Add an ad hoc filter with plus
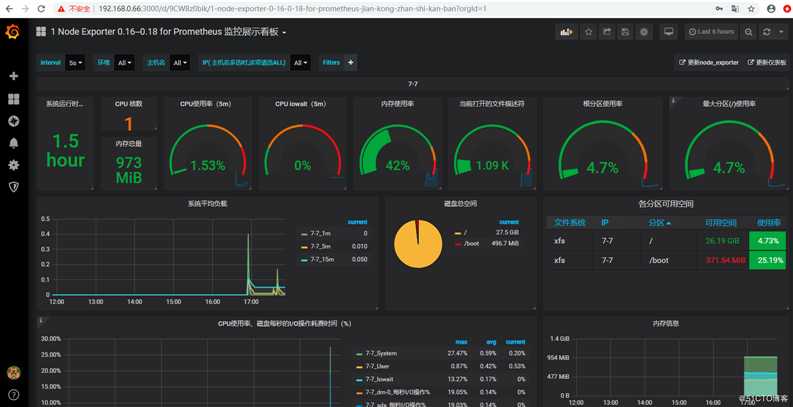 350,63
